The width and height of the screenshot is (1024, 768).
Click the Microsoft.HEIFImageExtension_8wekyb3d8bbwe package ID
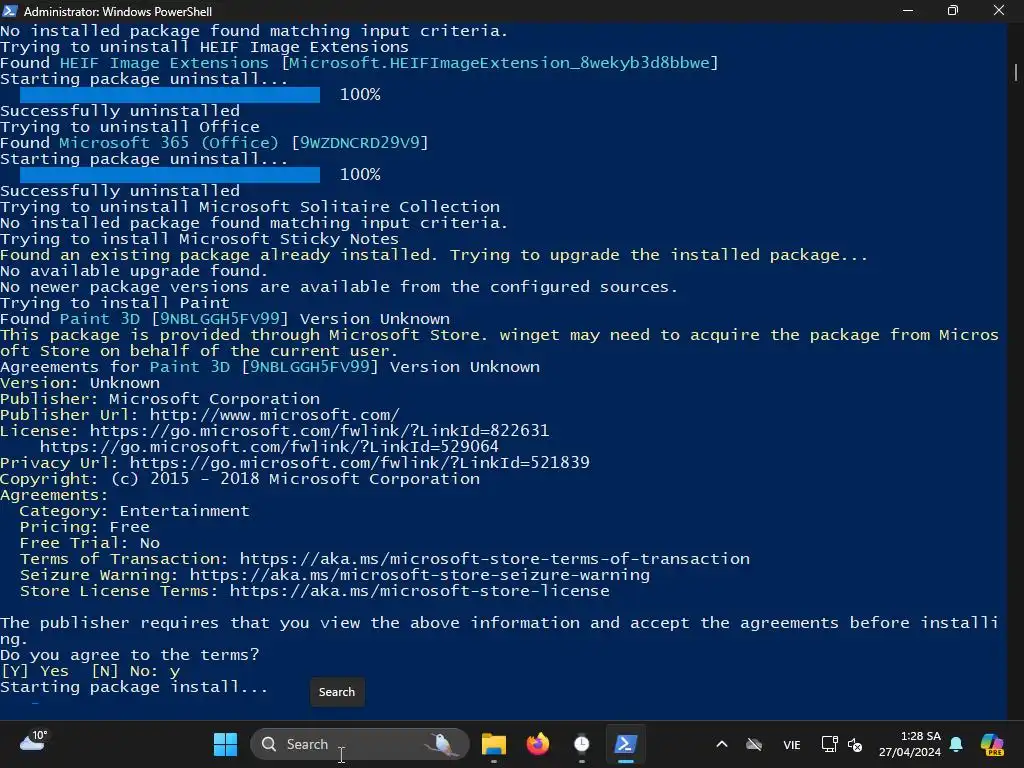[499, 63]
